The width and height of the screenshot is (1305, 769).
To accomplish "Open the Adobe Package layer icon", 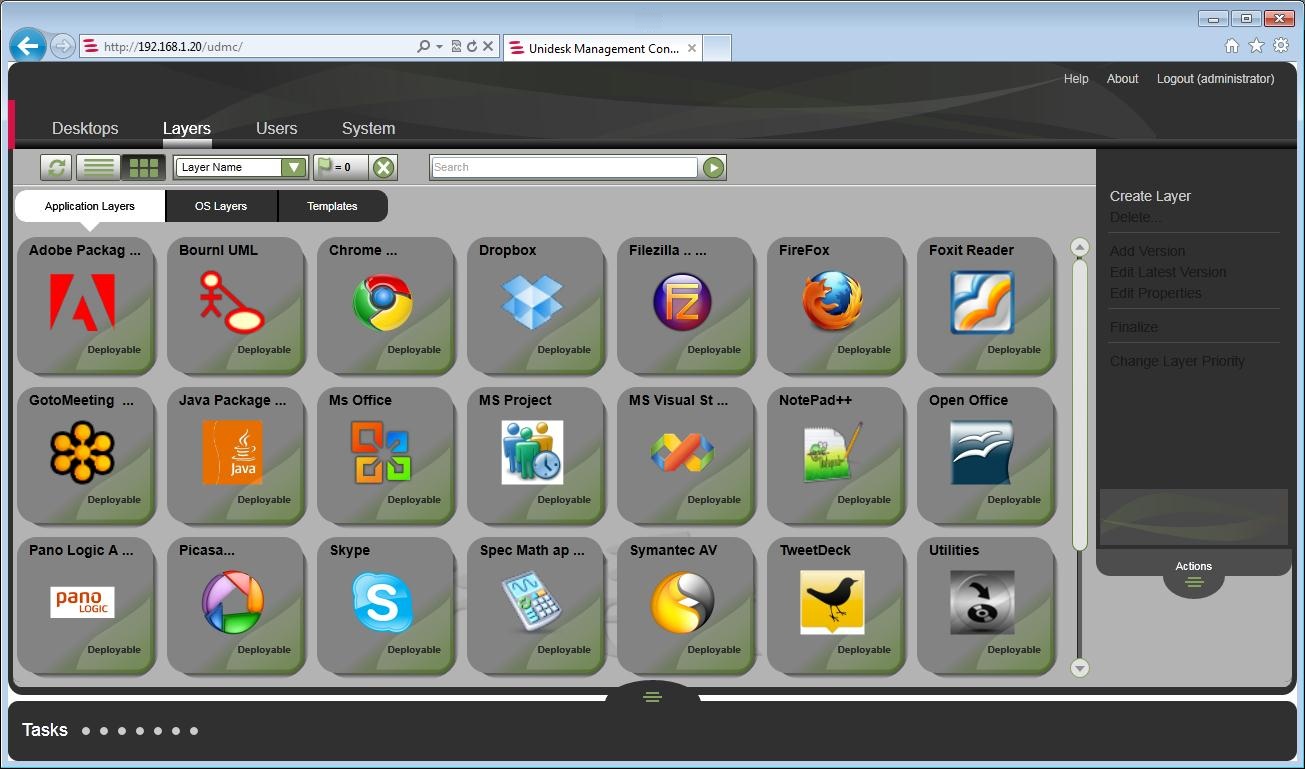I will (82, 302).
